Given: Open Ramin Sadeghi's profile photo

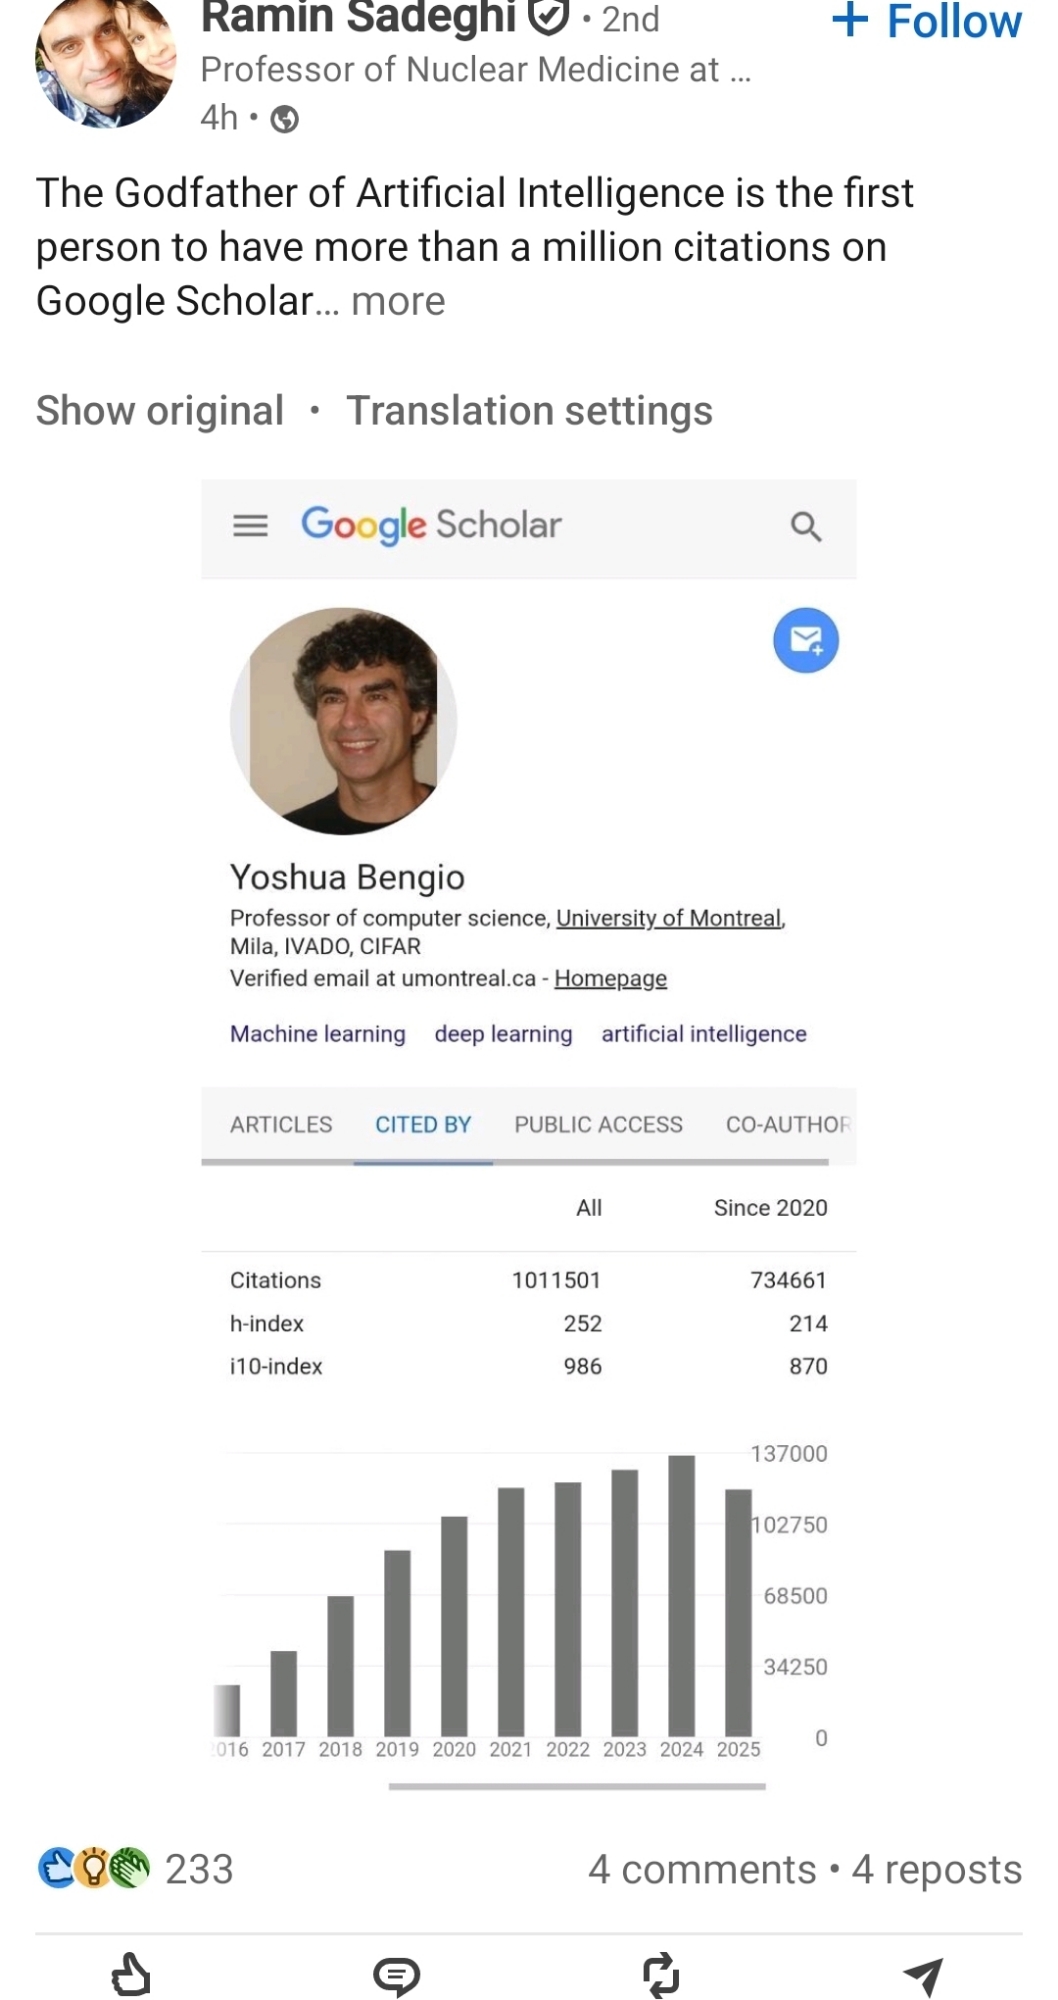Looking at the screenshot, I should [105, 62].
